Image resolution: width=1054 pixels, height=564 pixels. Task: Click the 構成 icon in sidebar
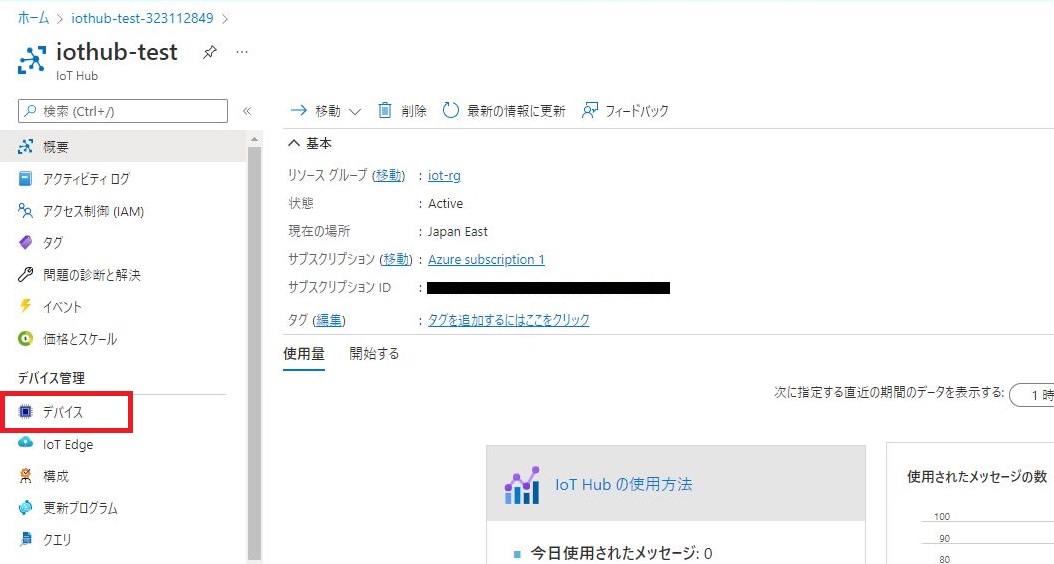pos(25,476)
